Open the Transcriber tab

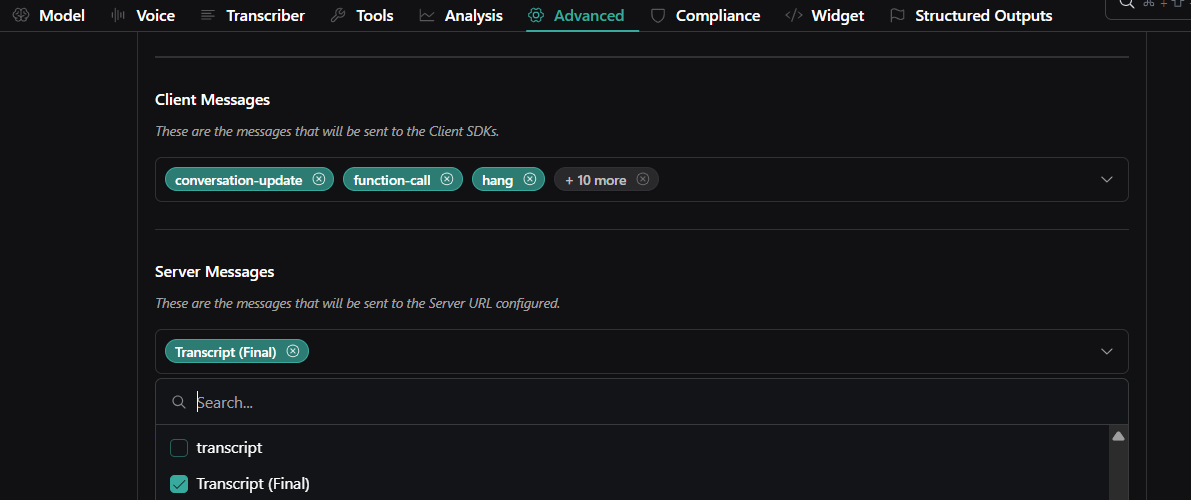click(253, 15)
